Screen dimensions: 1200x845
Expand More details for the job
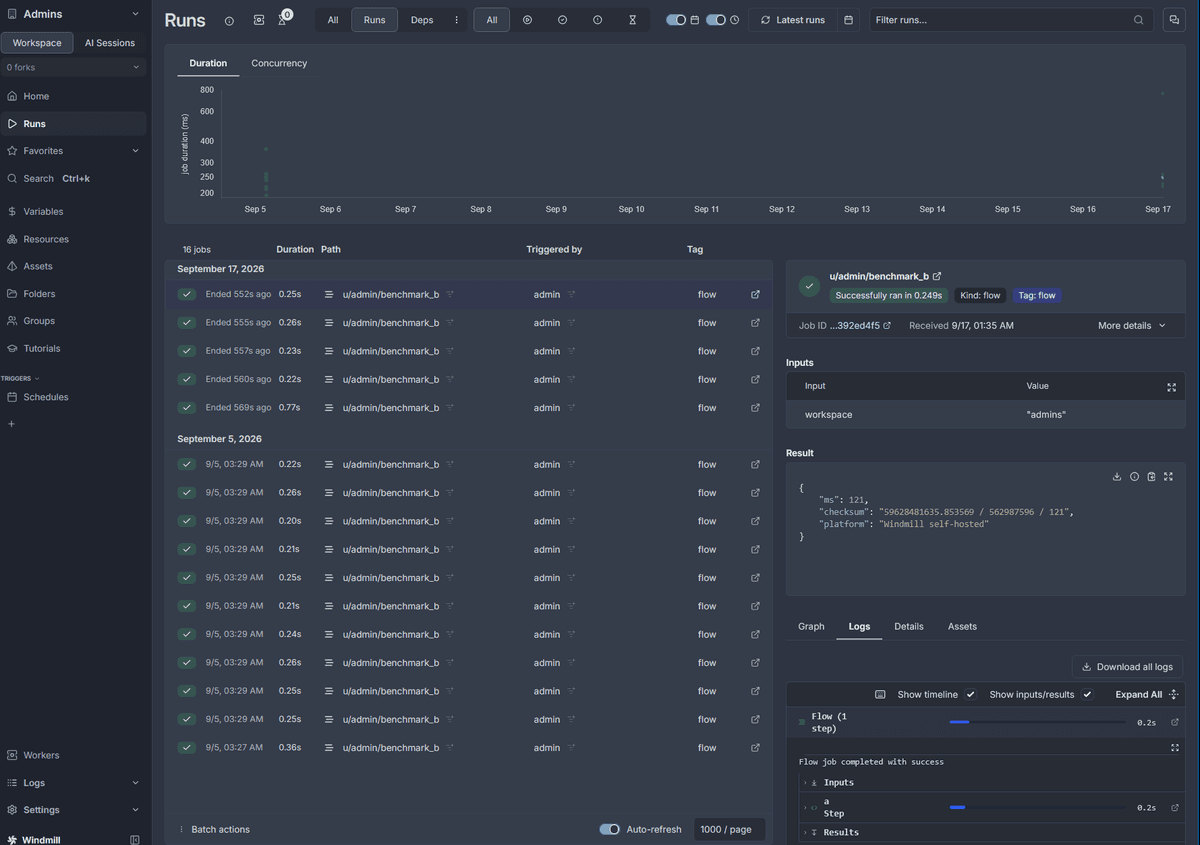pyautogui.click(x=1132, y=326)
